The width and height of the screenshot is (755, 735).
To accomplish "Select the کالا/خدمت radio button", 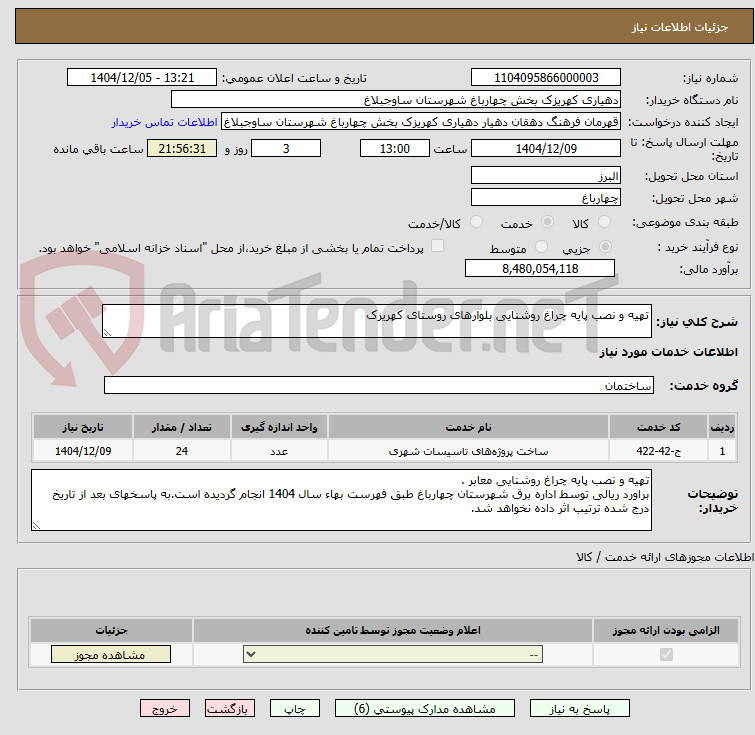I will coord(476,222).
